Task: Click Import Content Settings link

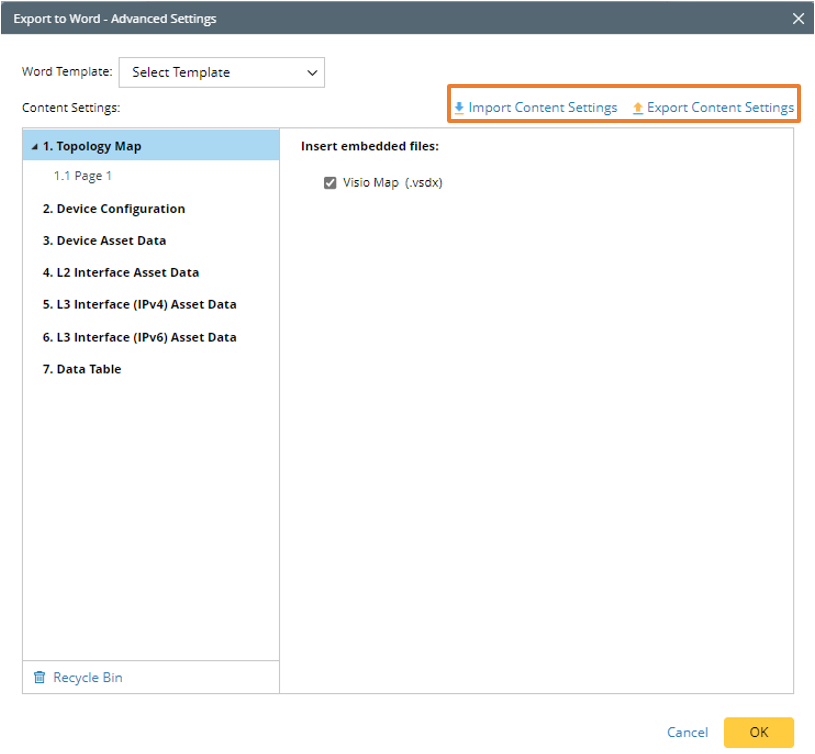Action: [x=542, y=108]
